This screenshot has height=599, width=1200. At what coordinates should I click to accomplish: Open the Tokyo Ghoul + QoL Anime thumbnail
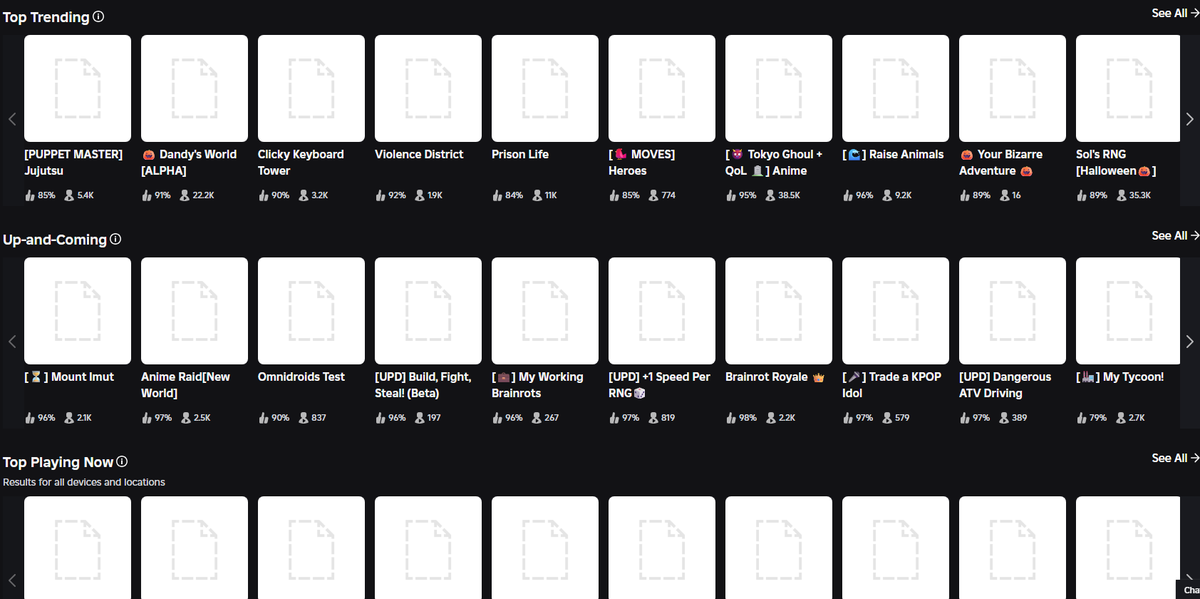point(779,88)
